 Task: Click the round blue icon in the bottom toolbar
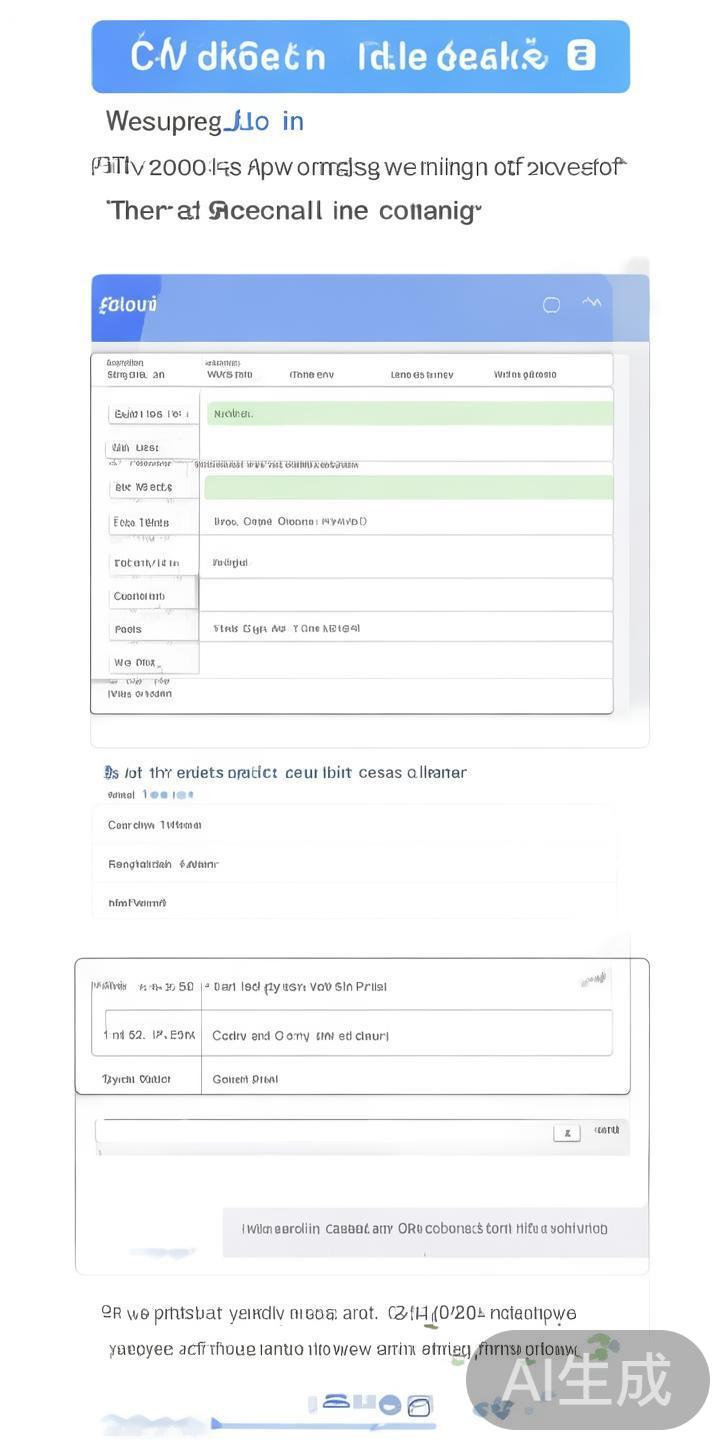click(390, 1405)
